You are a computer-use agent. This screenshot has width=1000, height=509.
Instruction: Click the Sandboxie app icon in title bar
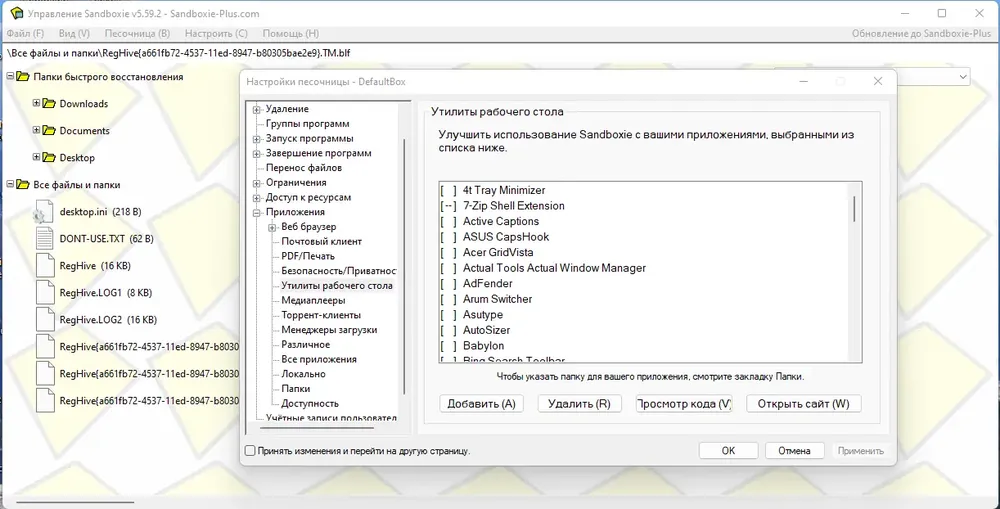coord(17,13)
